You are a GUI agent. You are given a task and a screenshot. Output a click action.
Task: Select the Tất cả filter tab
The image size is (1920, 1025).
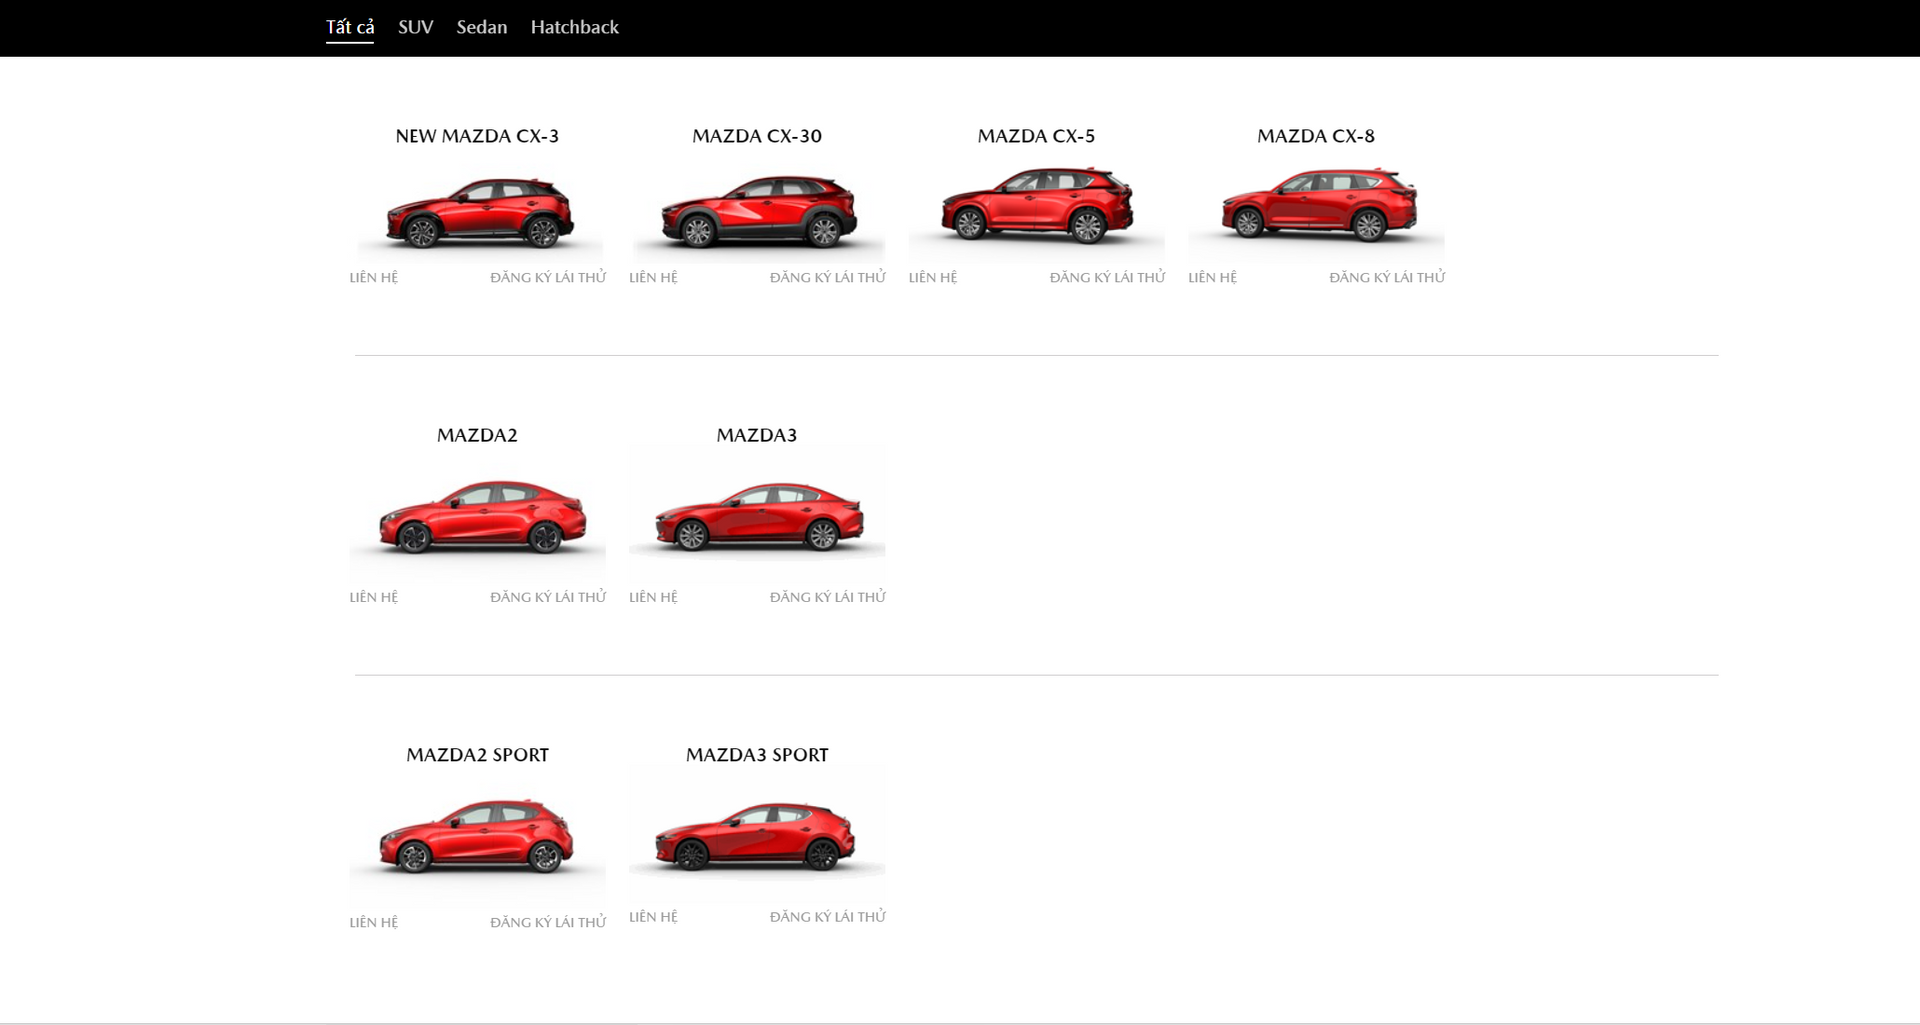coord(349,27)
